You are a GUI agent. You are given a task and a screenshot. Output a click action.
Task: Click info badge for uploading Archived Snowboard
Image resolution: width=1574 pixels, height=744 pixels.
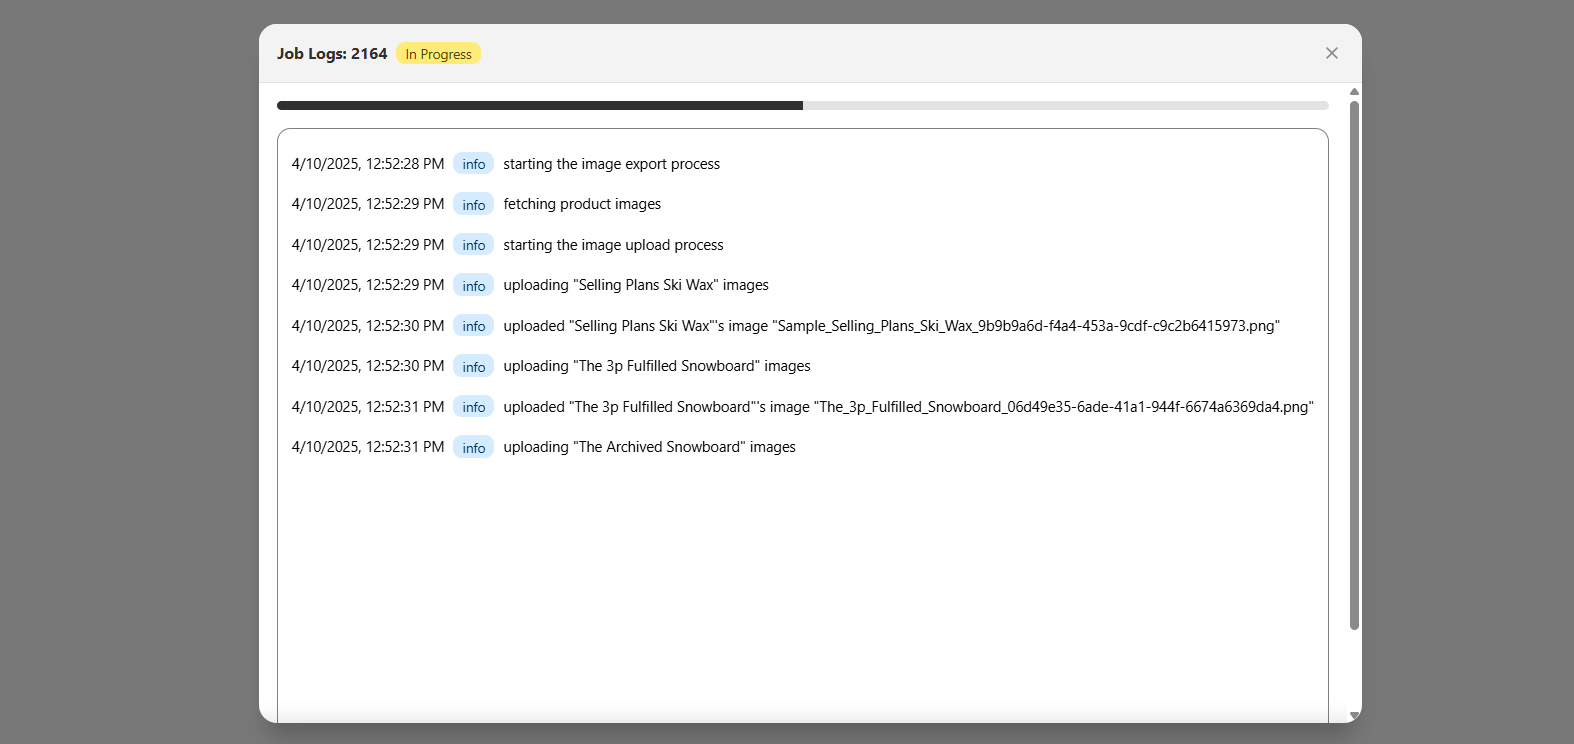(x=473, y=448)
